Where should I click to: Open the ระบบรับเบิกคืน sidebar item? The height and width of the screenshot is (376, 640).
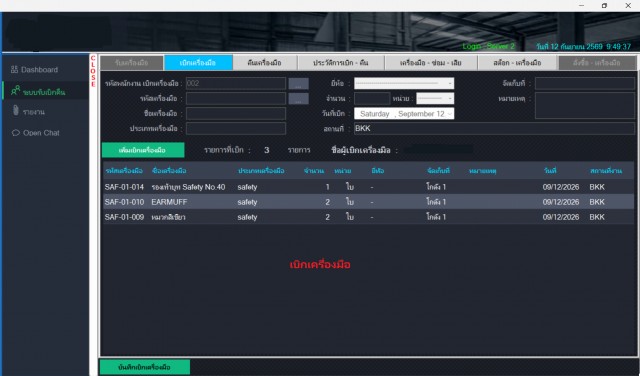[x=44, y=91]
